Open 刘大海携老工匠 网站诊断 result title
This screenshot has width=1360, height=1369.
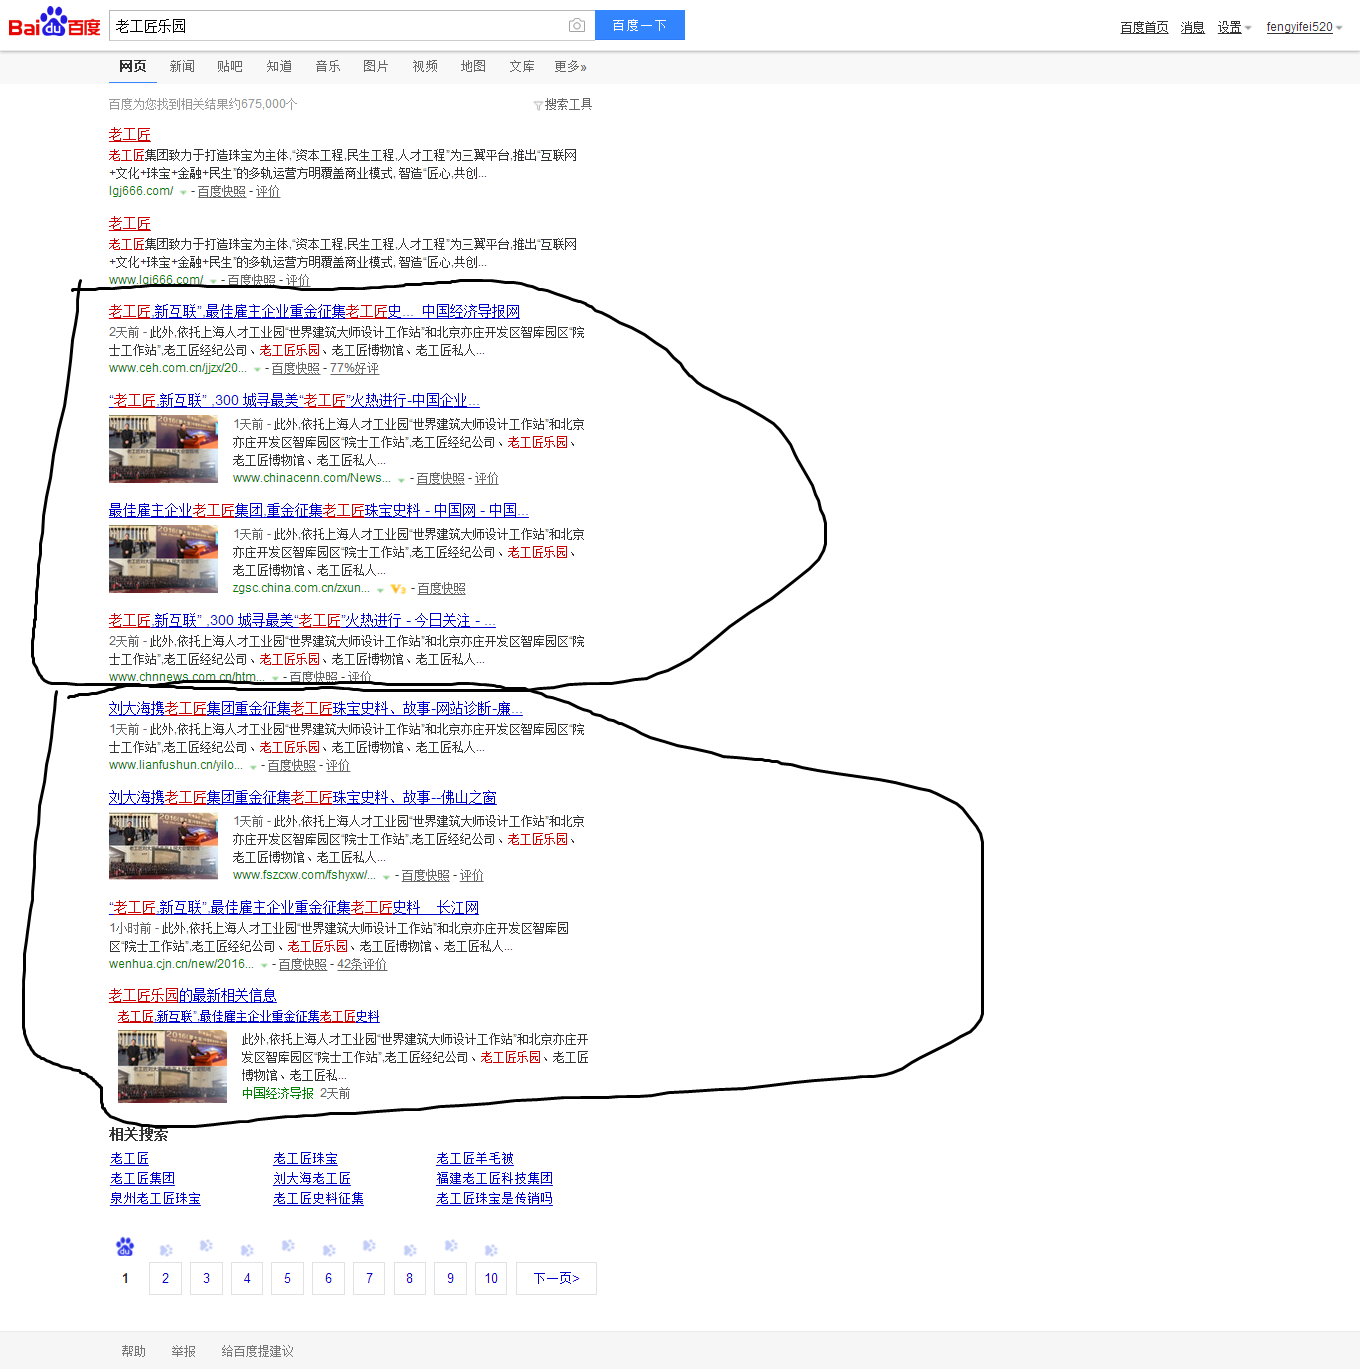(315, 708)
